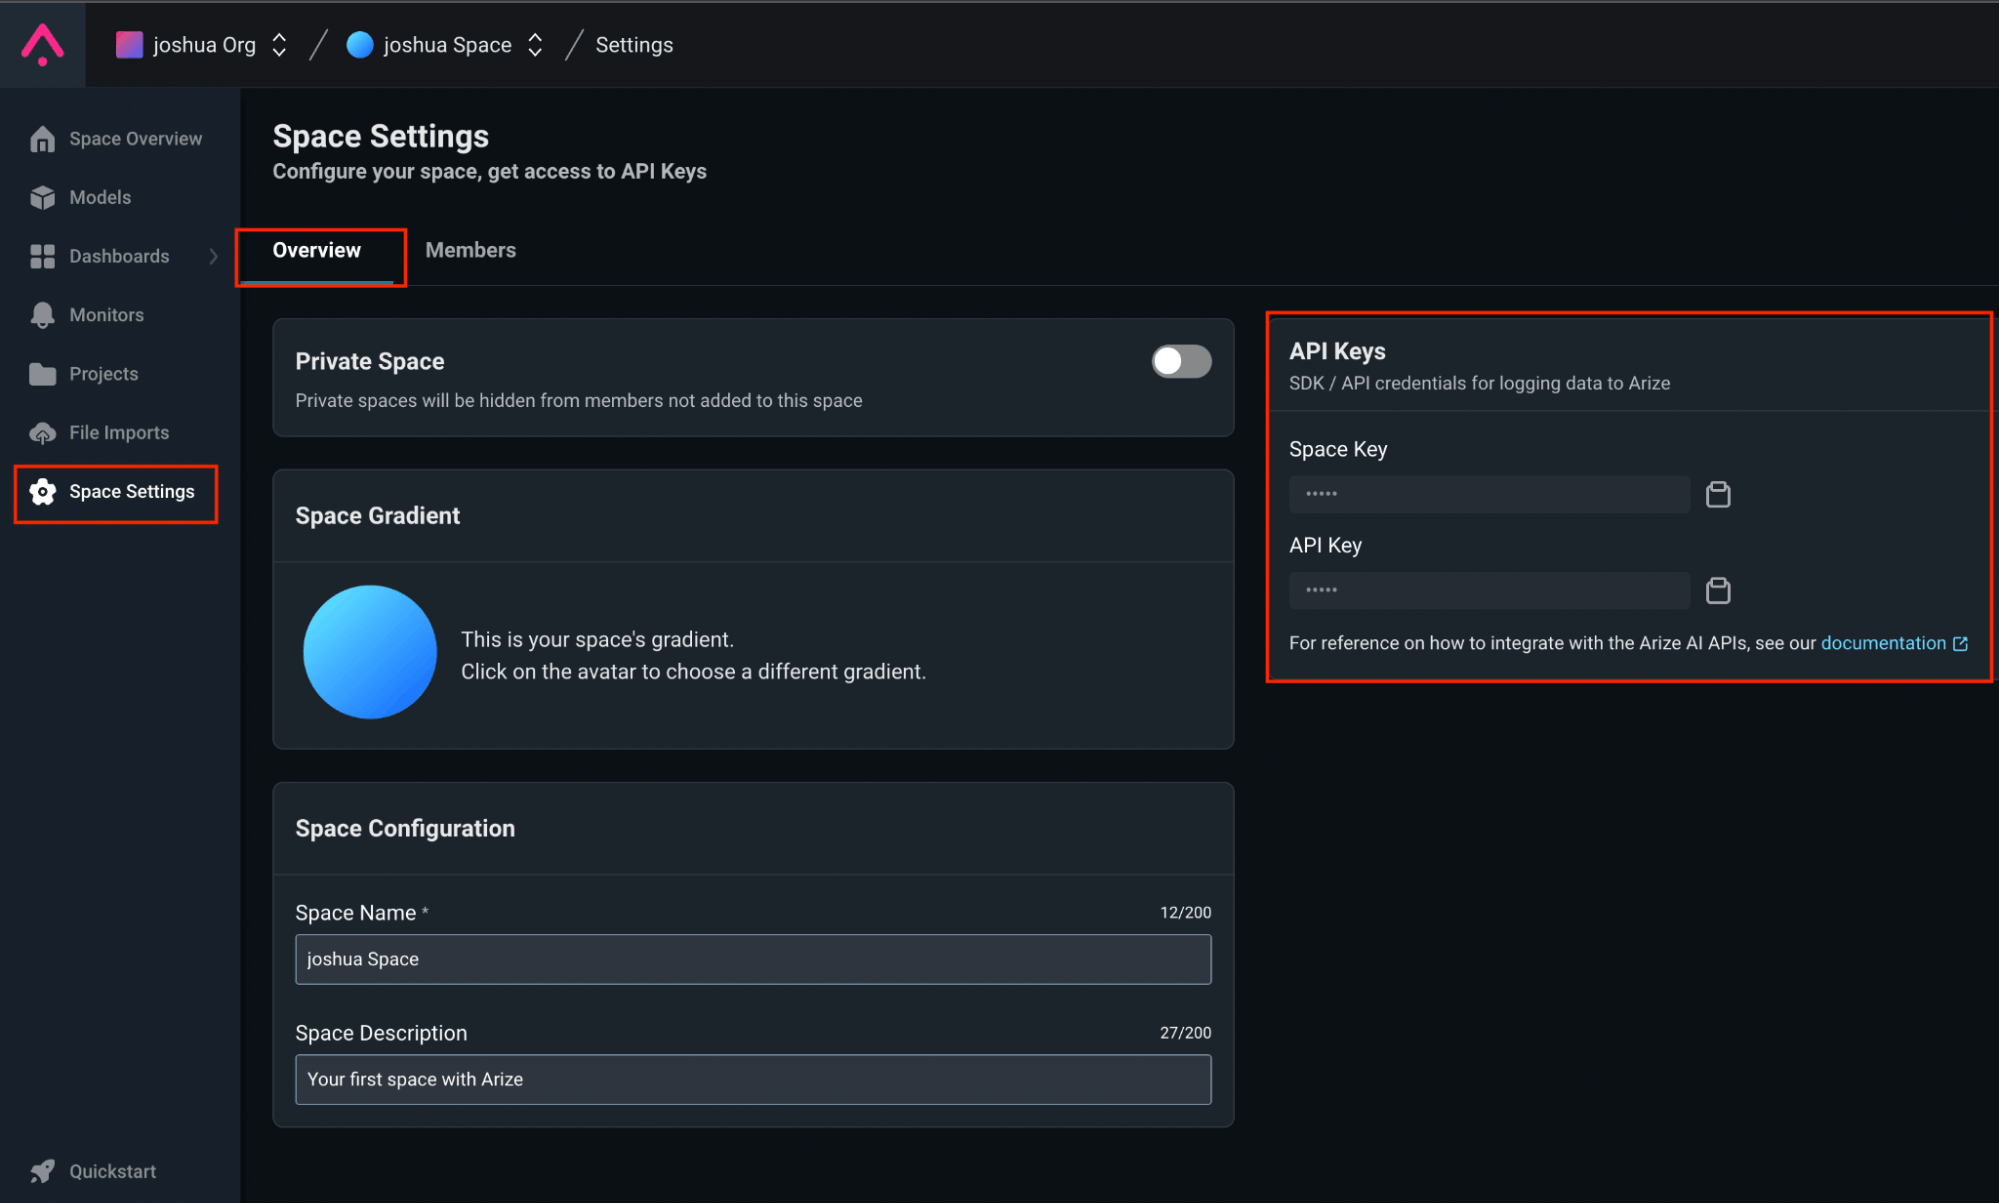Click the Projects folder icon
The width and height of the screenshot is (1999, 1204).
(41, 373)
